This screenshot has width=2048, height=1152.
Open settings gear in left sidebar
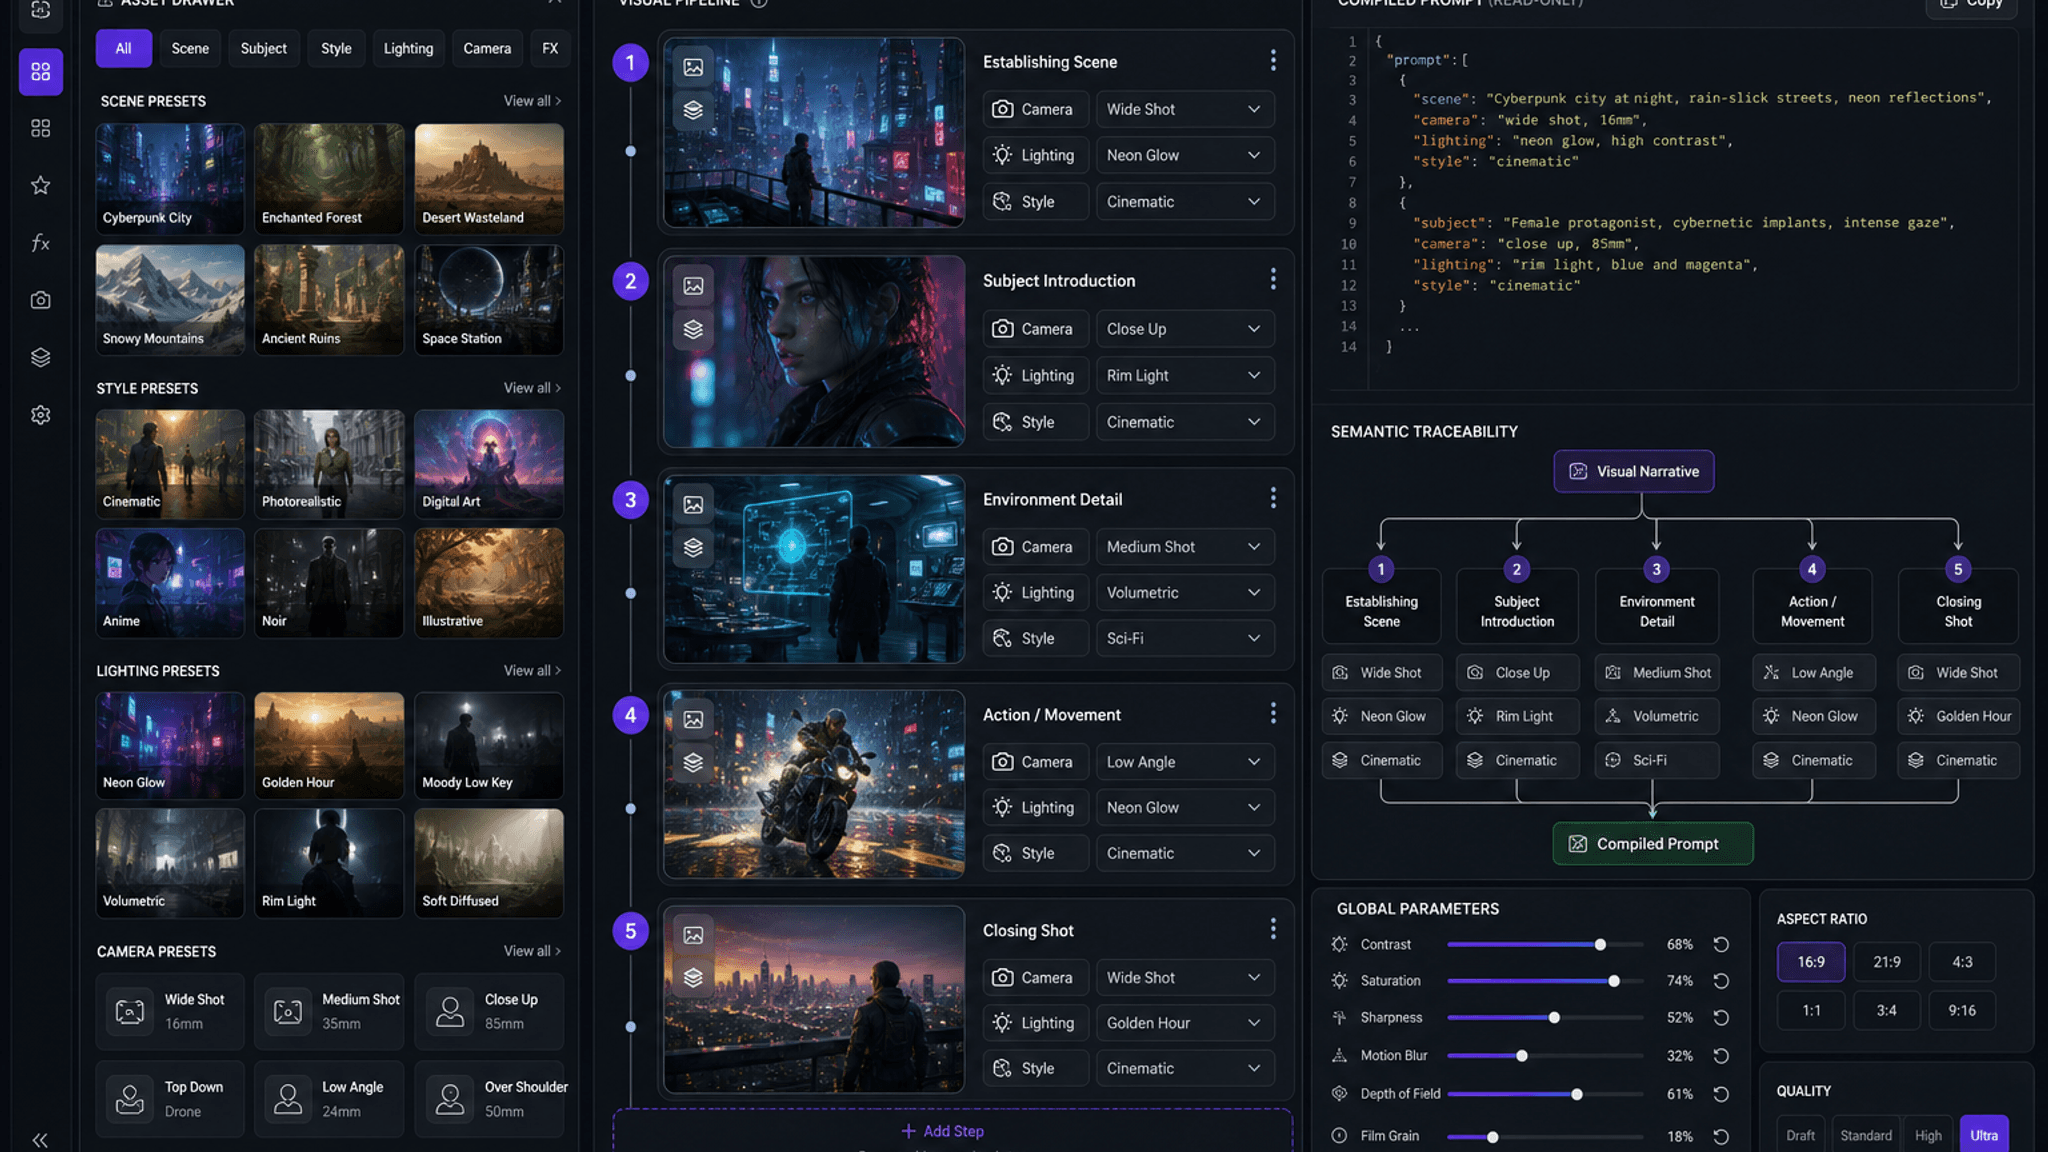[x=40, y=415]
